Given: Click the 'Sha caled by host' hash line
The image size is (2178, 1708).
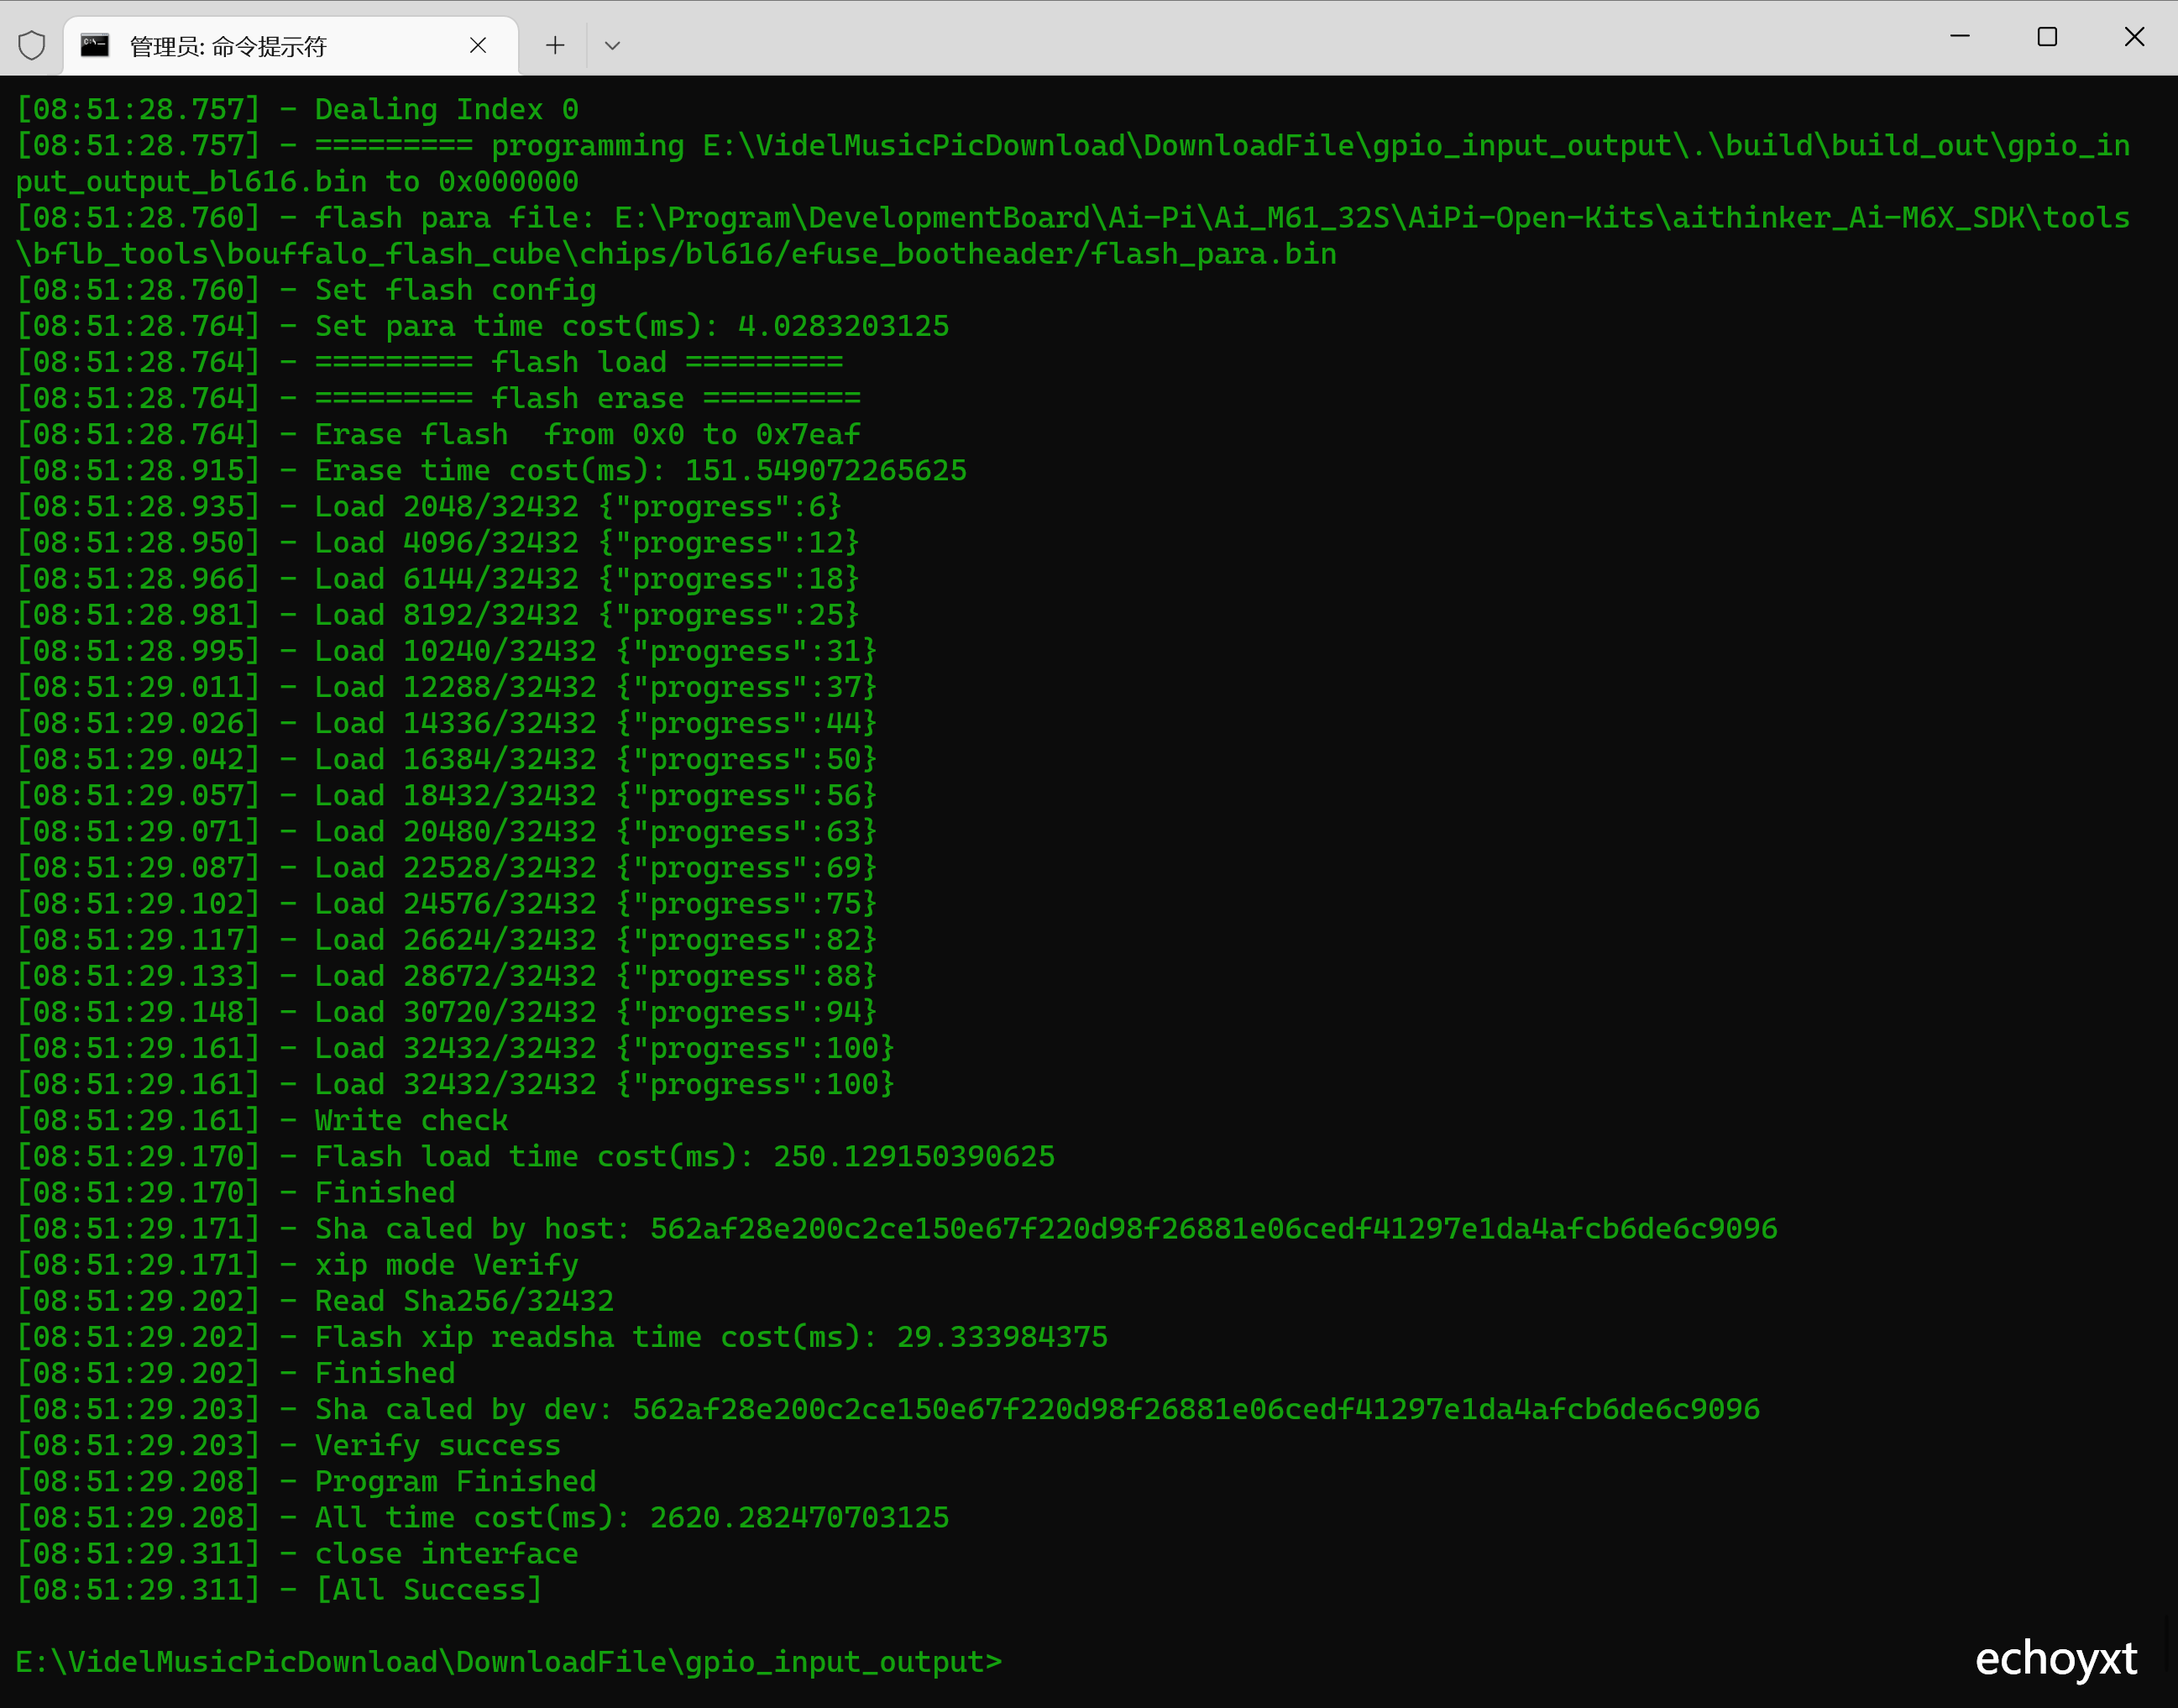Looking at the screenshot, I should tap(897, 1228).
